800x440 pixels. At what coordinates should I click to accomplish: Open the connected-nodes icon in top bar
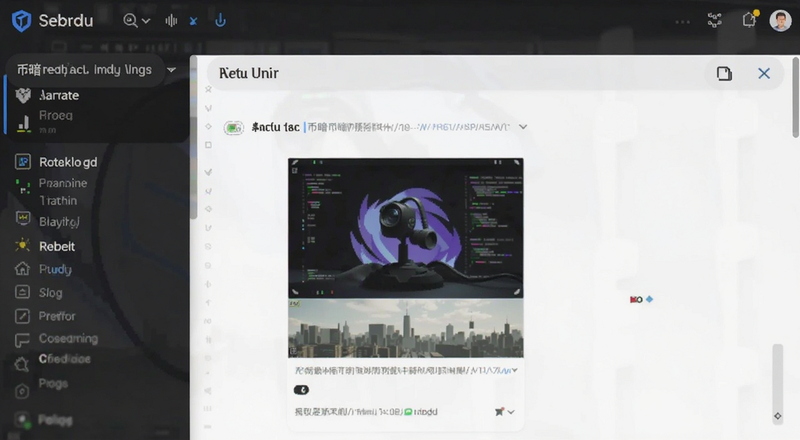[714, 20]
